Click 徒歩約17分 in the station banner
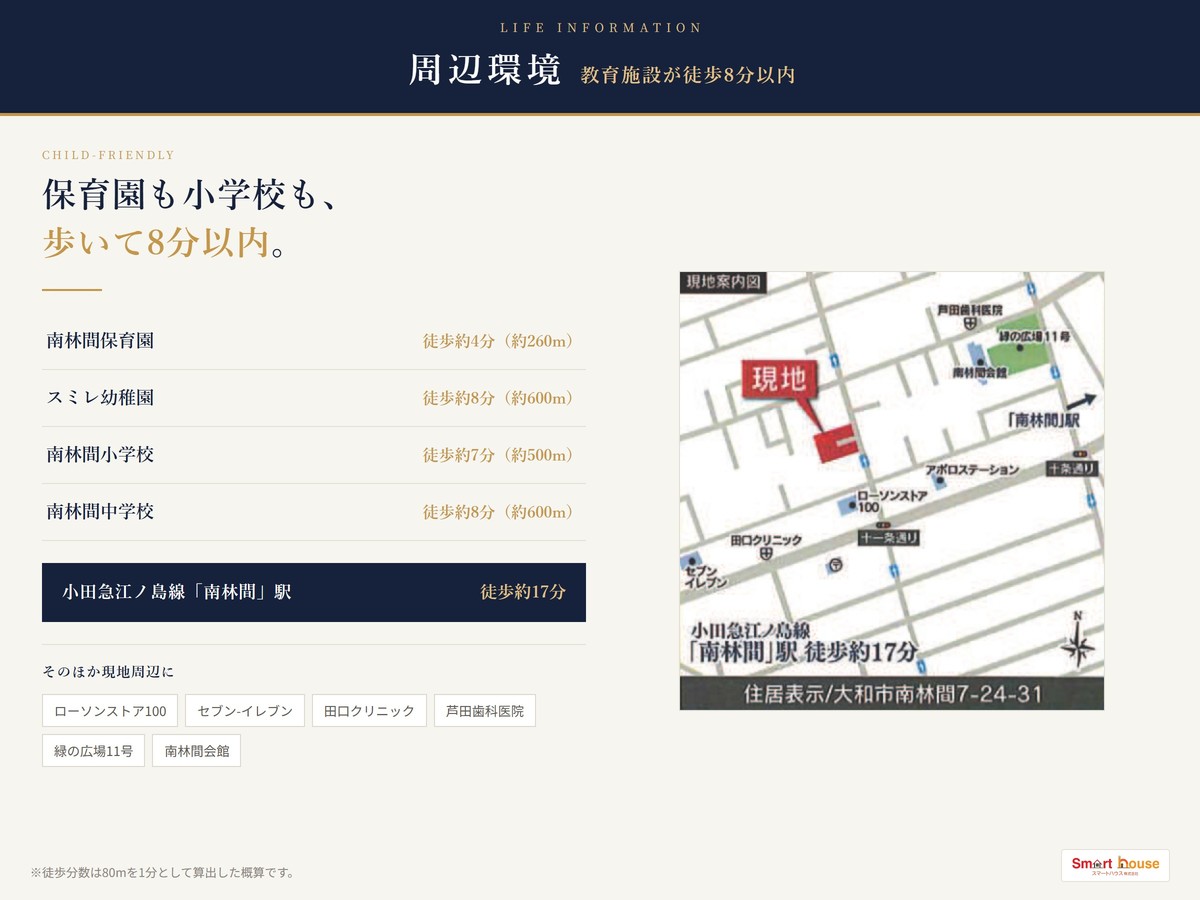 pos(523,592)
